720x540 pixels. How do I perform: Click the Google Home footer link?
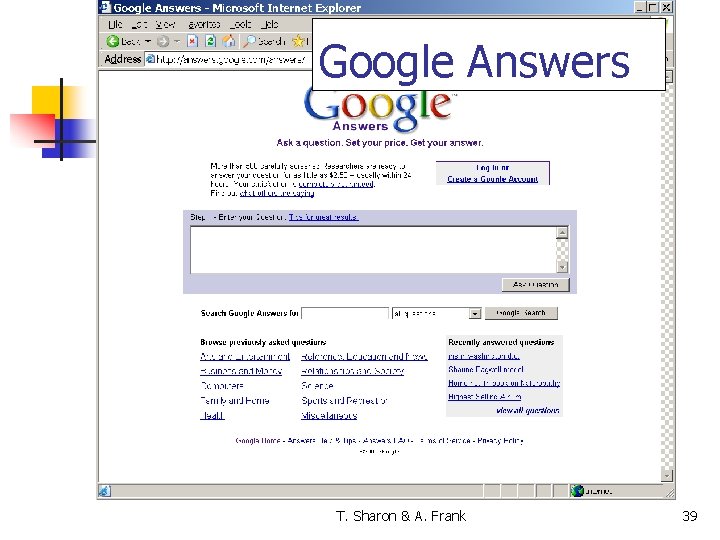(258, 441)
